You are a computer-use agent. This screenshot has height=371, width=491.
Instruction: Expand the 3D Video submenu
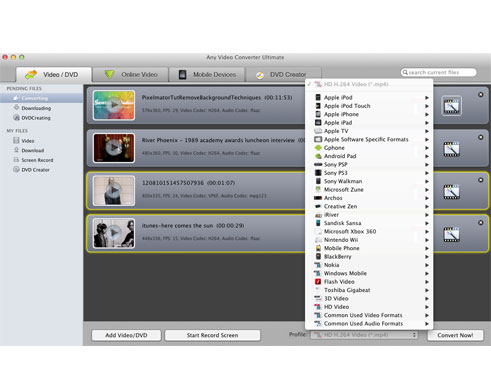click(x=369, y=298)
